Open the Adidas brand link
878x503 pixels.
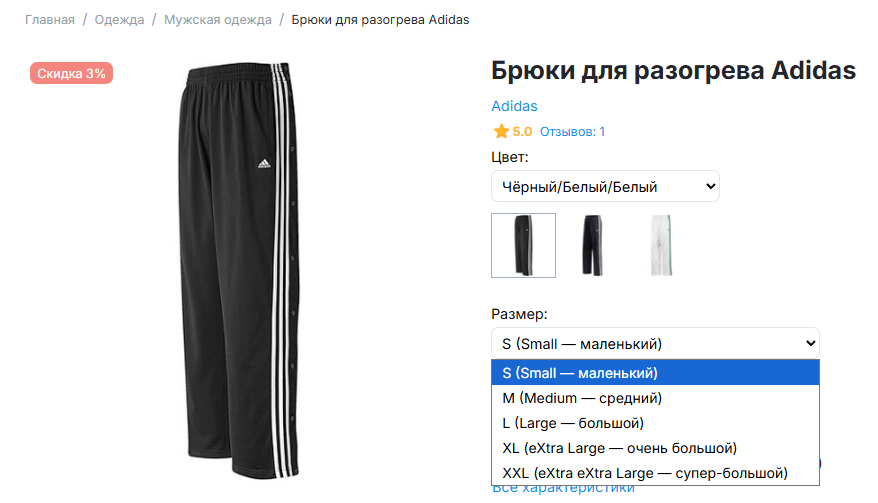tap(514, 106)
